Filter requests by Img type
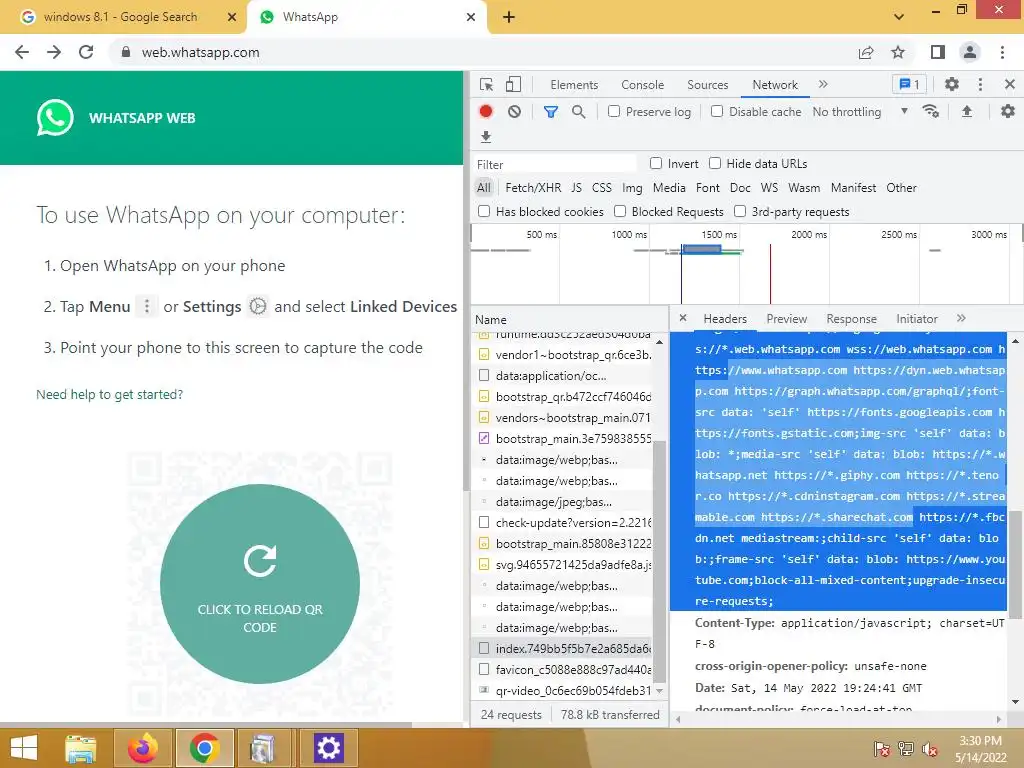Screen dimensions: 1024x768 pyautogui.click(x=632, y=188)
